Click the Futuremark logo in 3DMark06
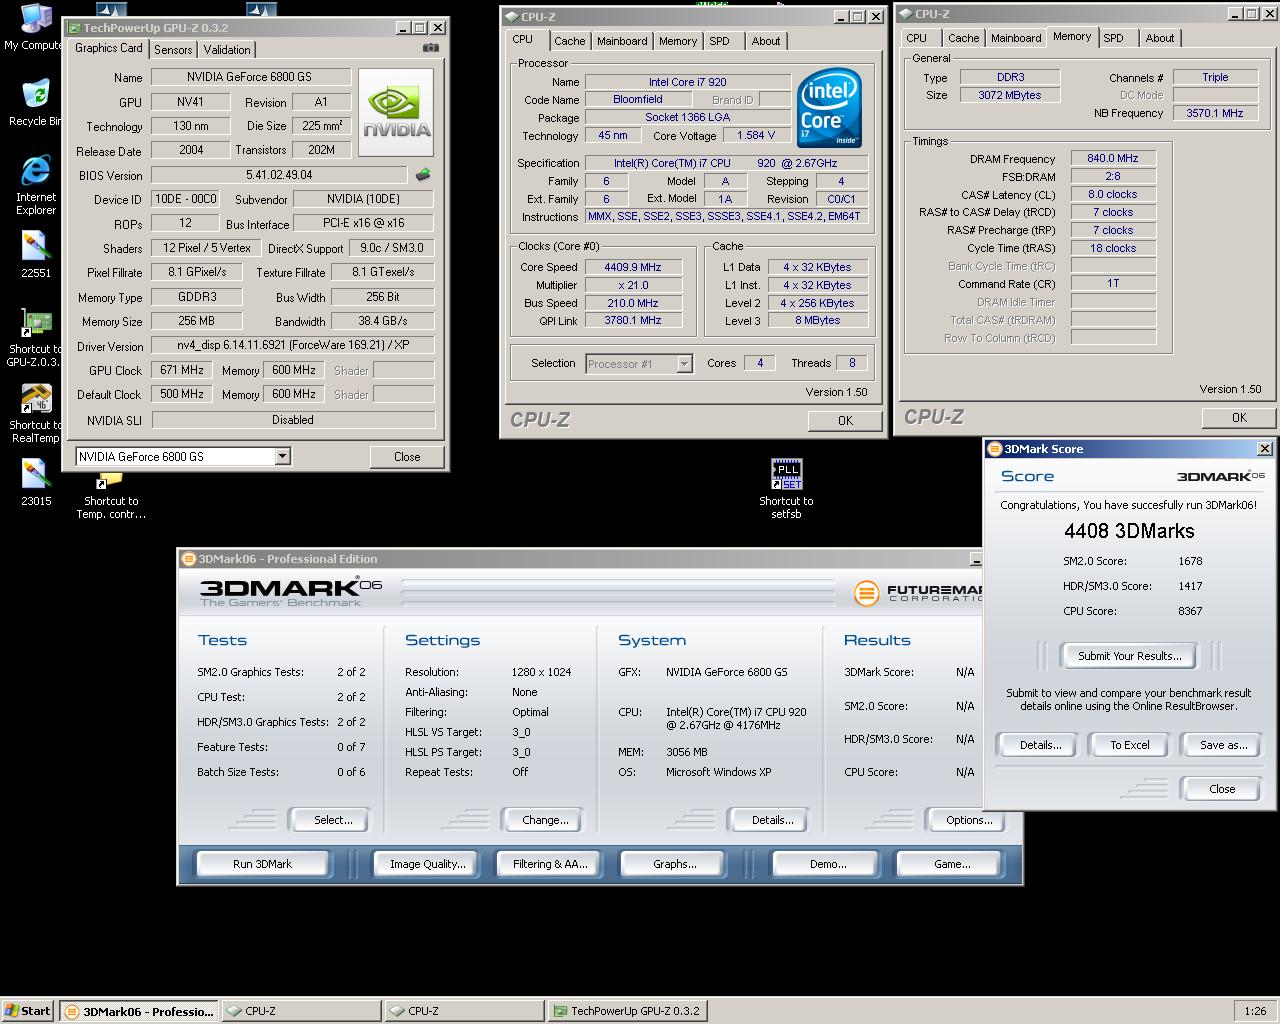Screen dimensions: 1280x1024 [x=918, y=593]
